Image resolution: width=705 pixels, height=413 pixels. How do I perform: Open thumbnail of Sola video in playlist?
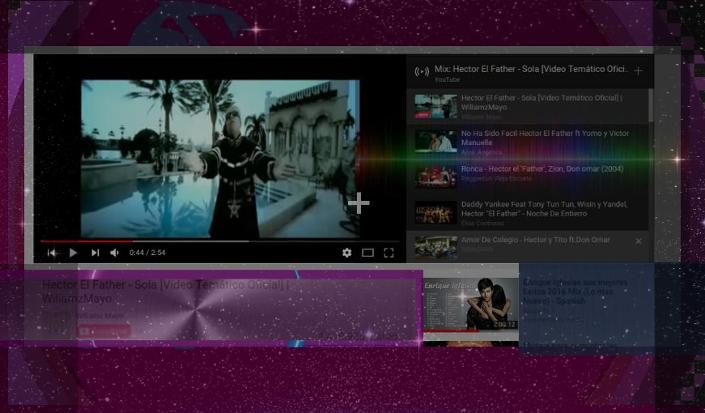click(436, 107)
